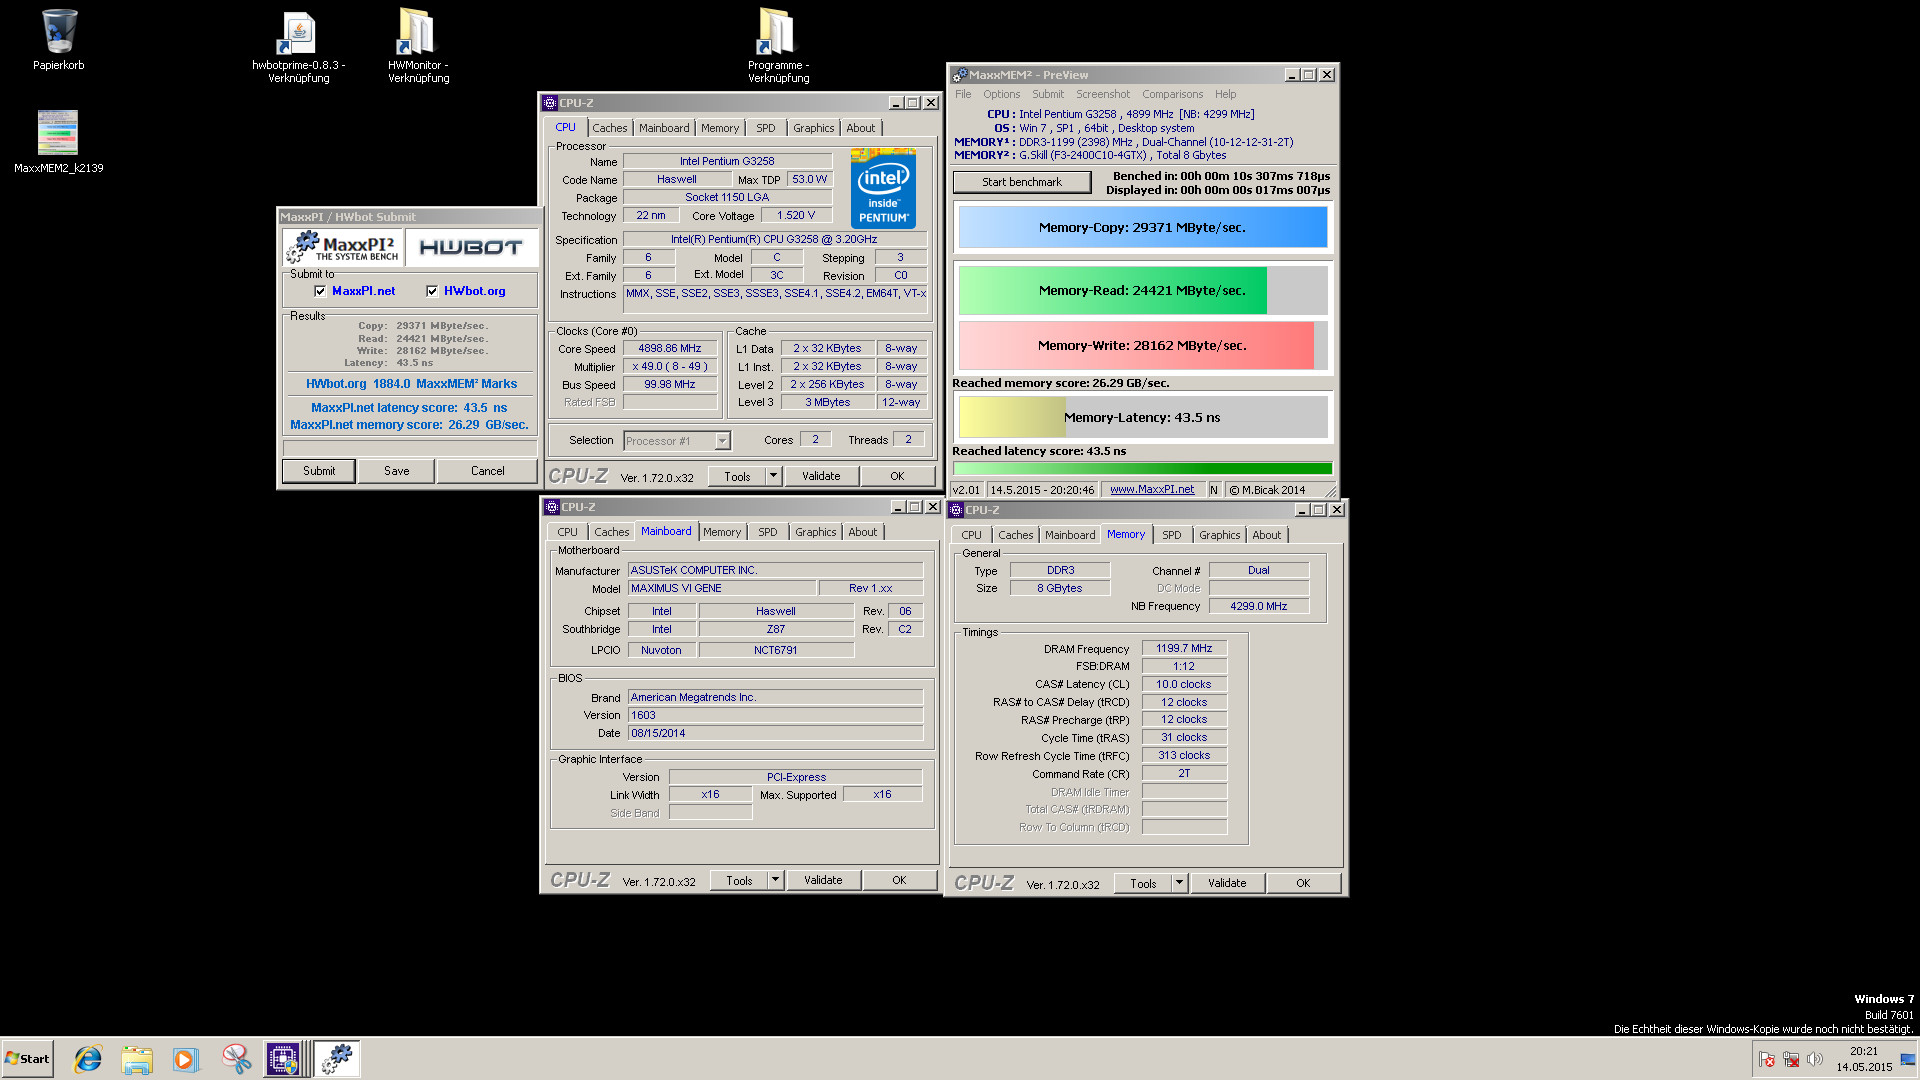
Task: Click Submit in HWbot Submit dialog
Action: (319, 471)
